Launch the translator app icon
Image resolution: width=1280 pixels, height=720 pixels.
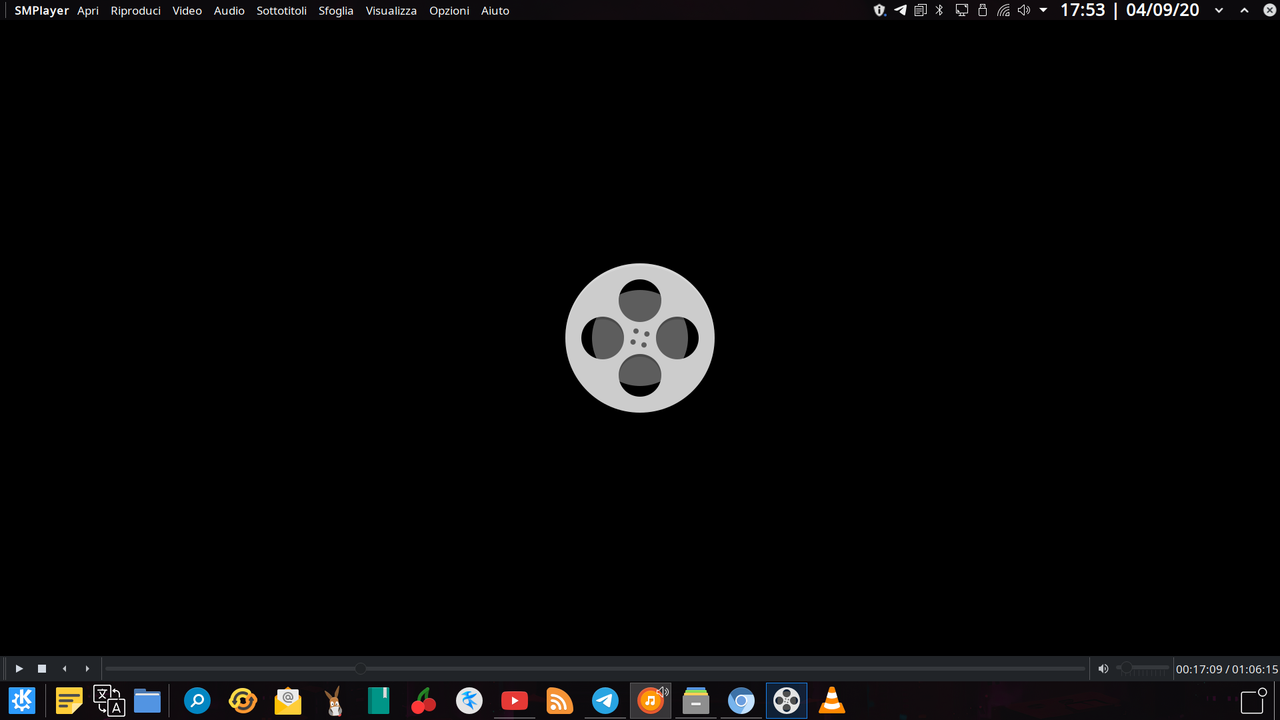pyautogui.click(x=109, y=701)
